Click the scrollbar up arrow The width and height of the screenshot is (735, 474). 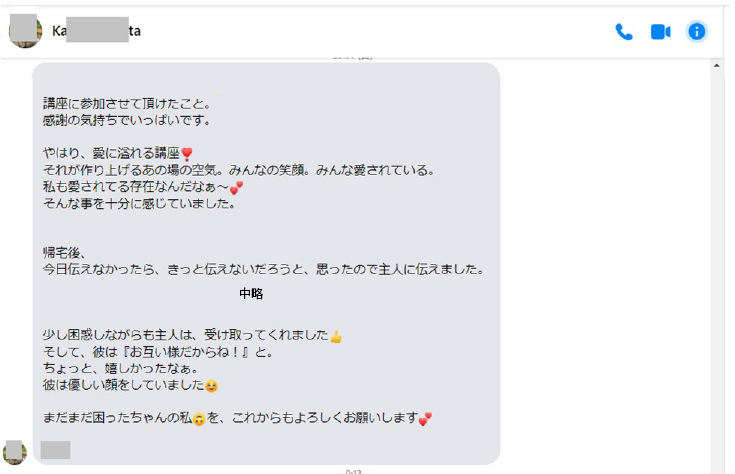pyautogui.click(x=716, y=66)
